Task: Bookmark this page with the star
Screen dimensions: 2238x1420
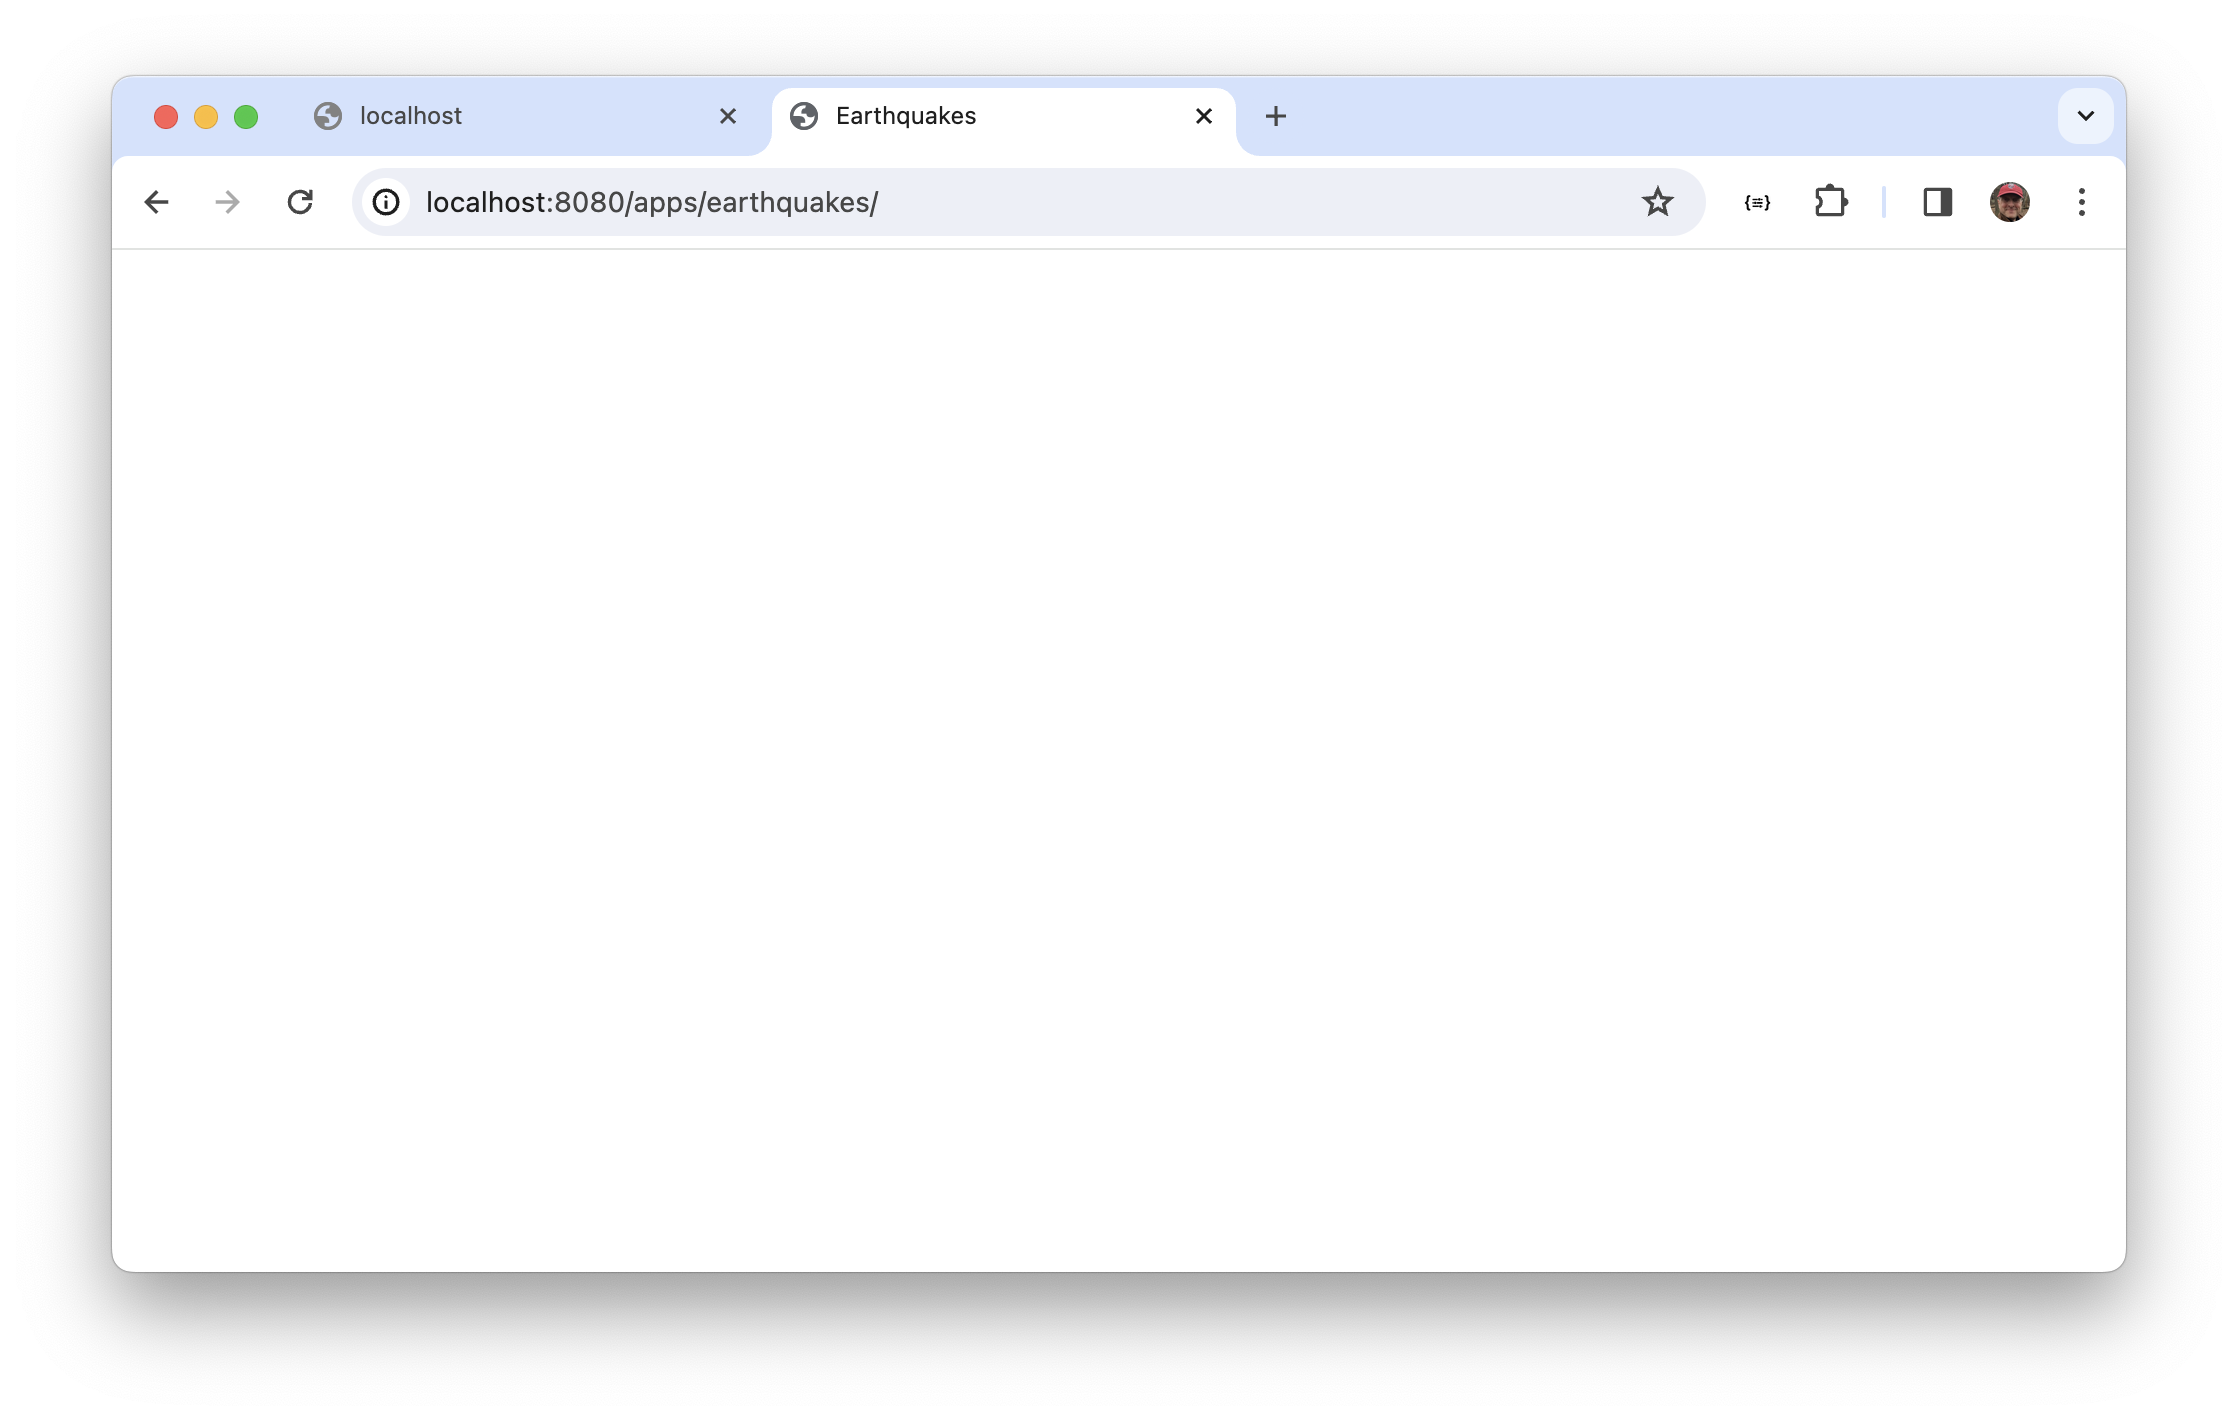Action: tap(1657, 202)
